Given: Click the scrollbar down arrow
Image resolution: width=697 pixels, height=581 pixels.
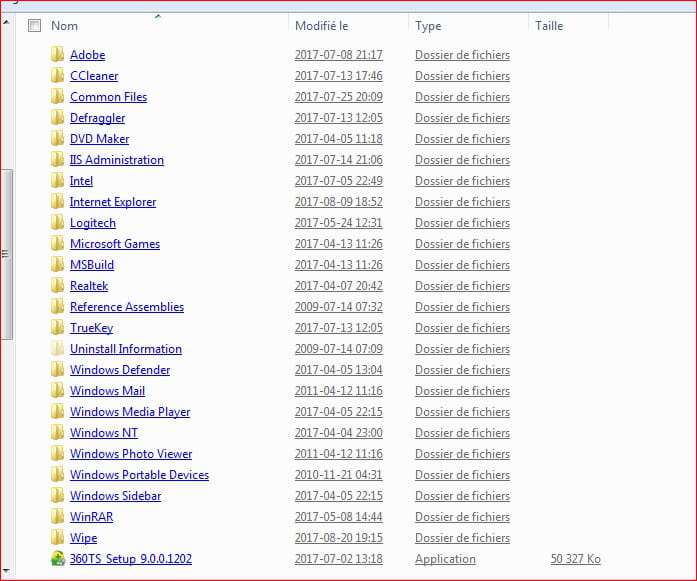Looking at the screenshot, I should click(x=7, y=569).
